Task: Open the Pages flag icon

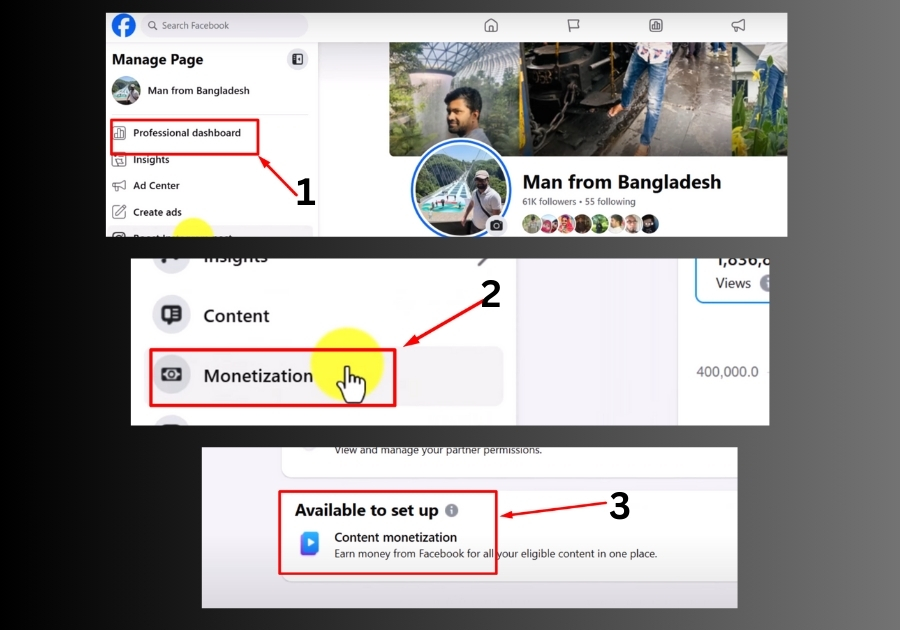Action: [x=573, y=25]
